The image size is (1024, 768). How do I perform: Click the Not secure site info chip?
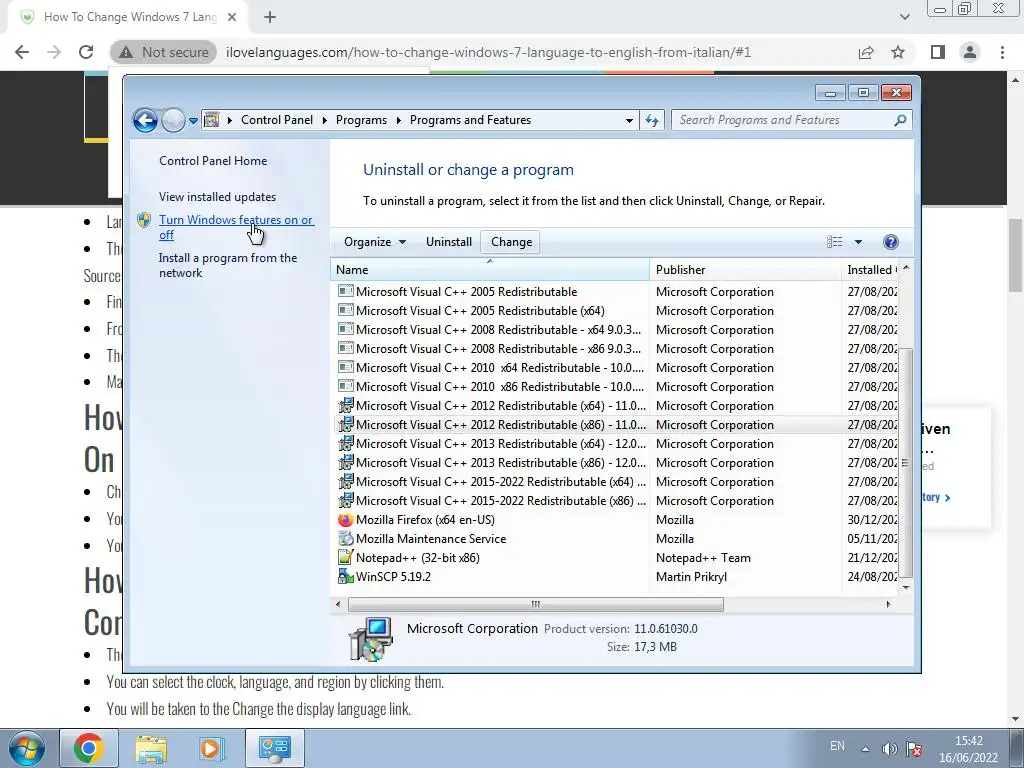click(163, 52)
